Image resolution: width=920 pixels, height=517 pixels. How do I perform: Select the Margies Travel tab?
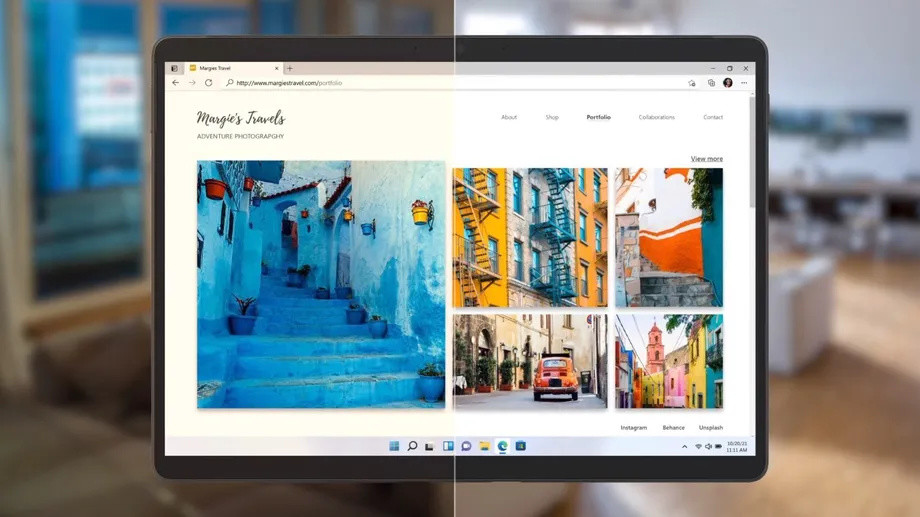[234, 68]
